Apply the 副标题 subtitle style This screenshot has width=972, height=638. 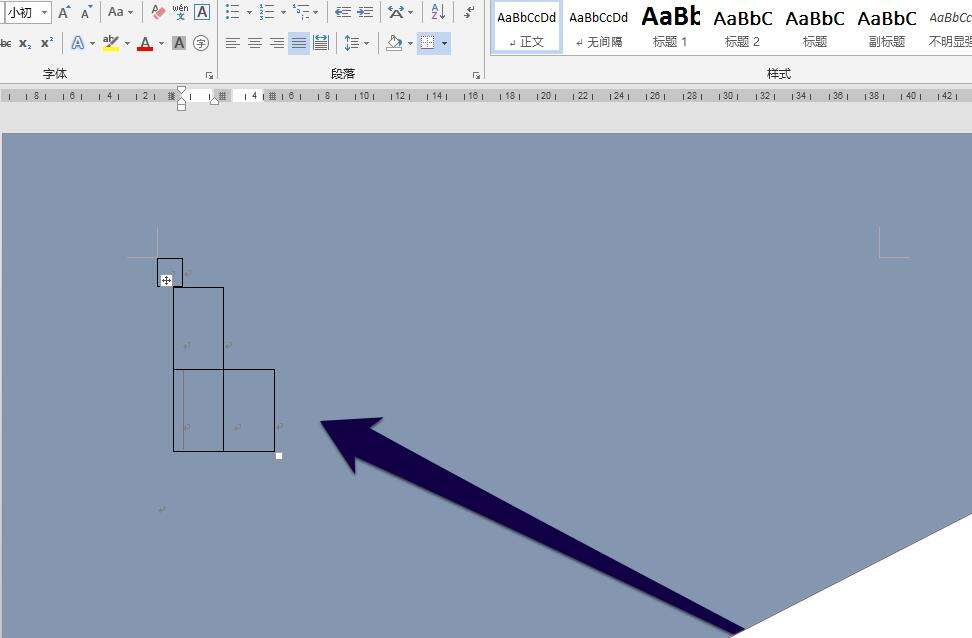point(886,27)
